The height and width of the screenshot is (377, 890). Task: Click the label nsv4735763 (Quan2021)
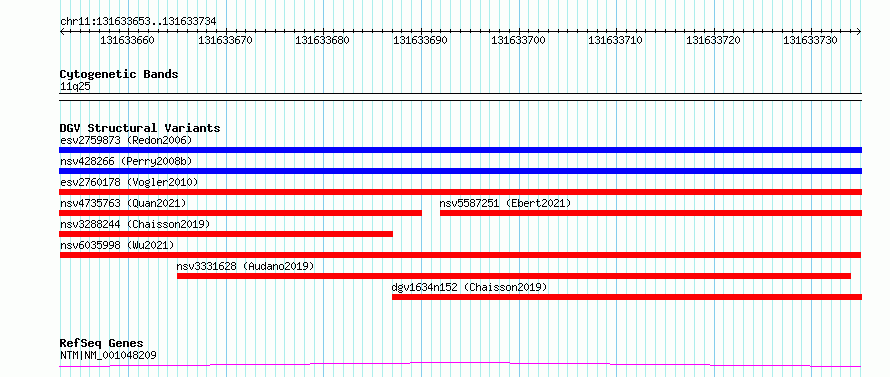123,203
